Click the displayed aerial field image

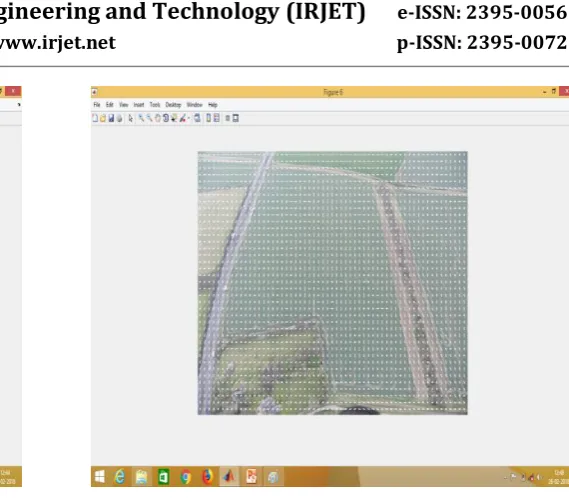(x=332, y=283)
